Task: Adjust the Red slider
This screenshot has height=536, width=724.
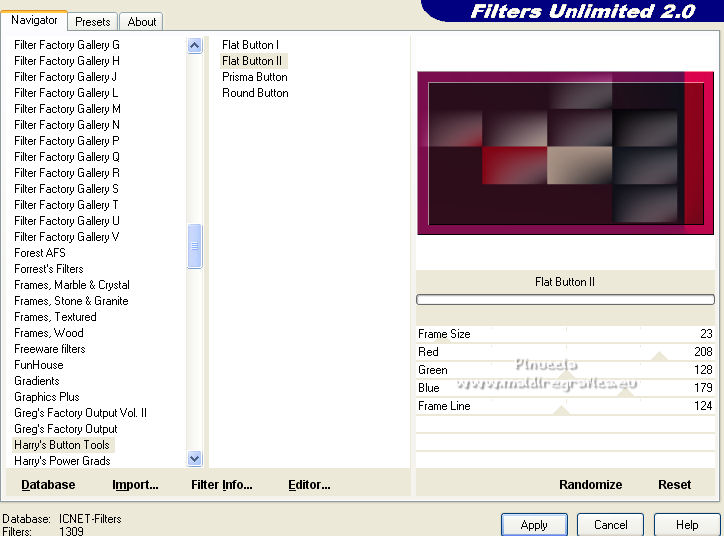Action: [565, 352]
